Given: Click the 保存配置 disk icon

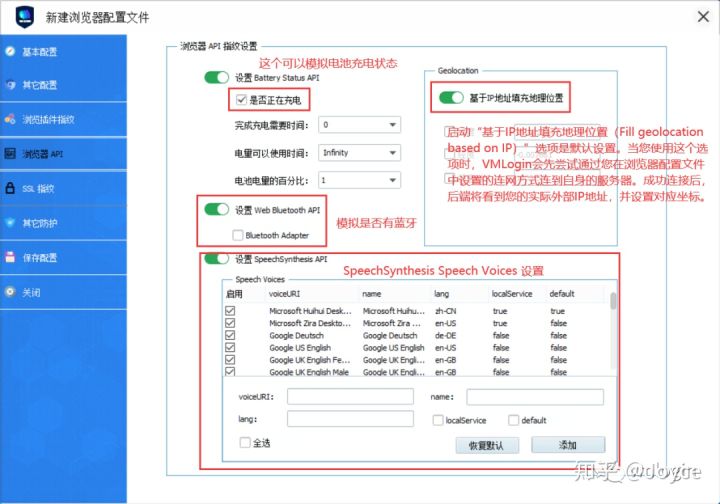Looking at the screenshot, I should pos(10,258).
